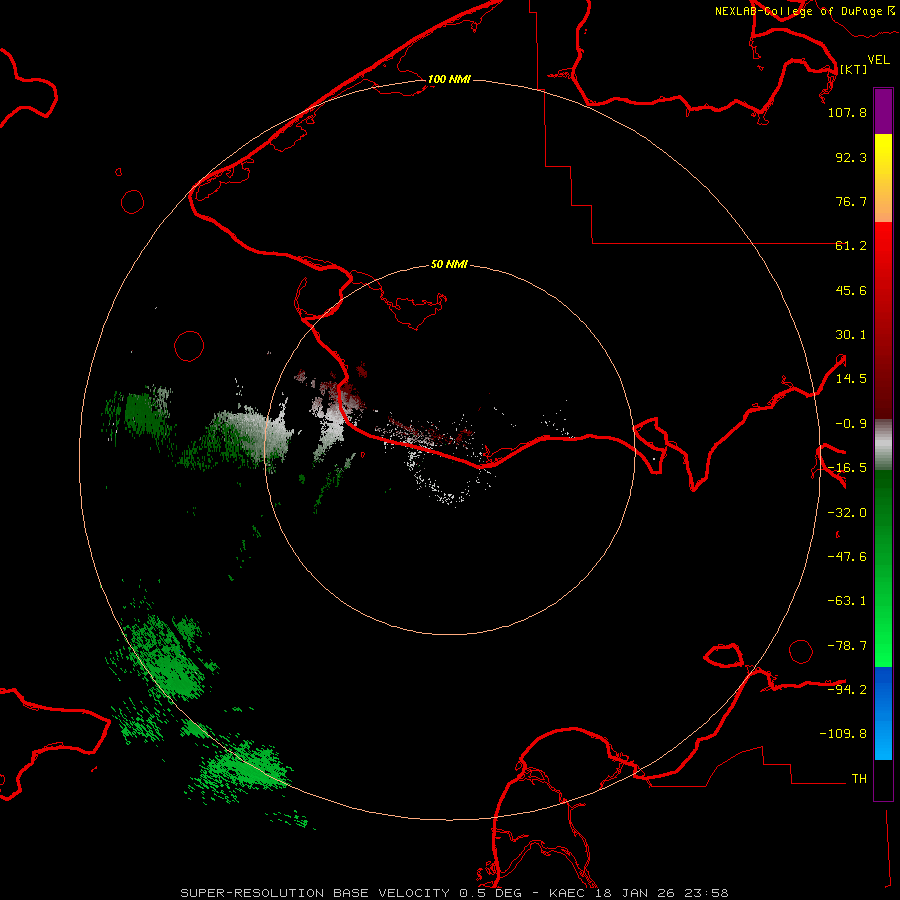Viewport: 900px width, 900px height.
Task: Click the 14.5 value on velocity scale
Action: (x=851, y=379)
